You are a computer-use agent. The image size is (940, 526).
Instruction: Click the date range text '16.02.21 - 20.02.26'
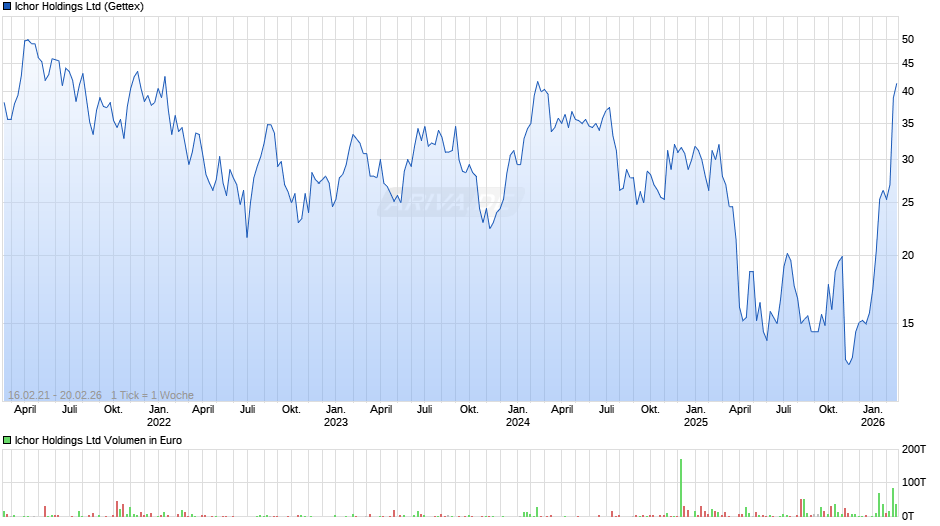tap(55, 395)
